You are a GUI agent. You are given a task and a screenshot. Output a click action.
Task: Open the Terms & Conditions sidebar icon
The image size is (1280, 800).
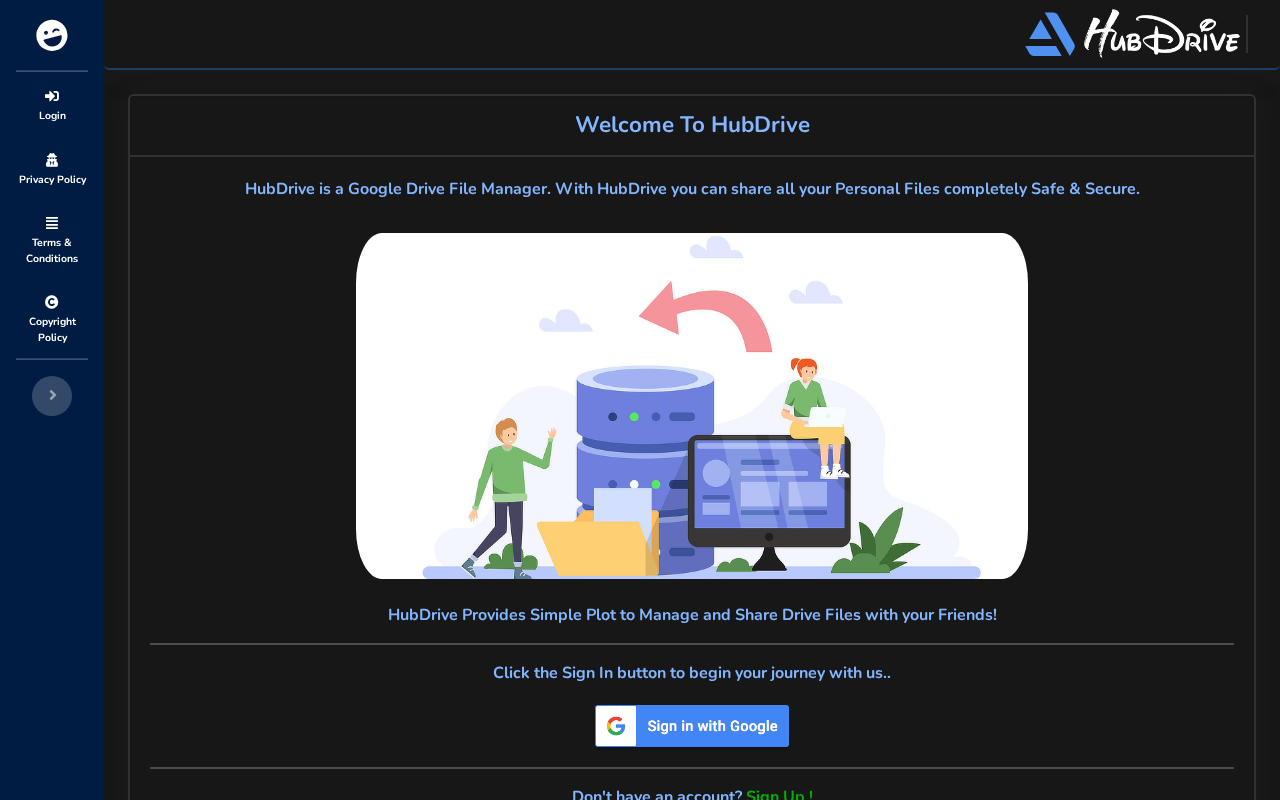52,223
